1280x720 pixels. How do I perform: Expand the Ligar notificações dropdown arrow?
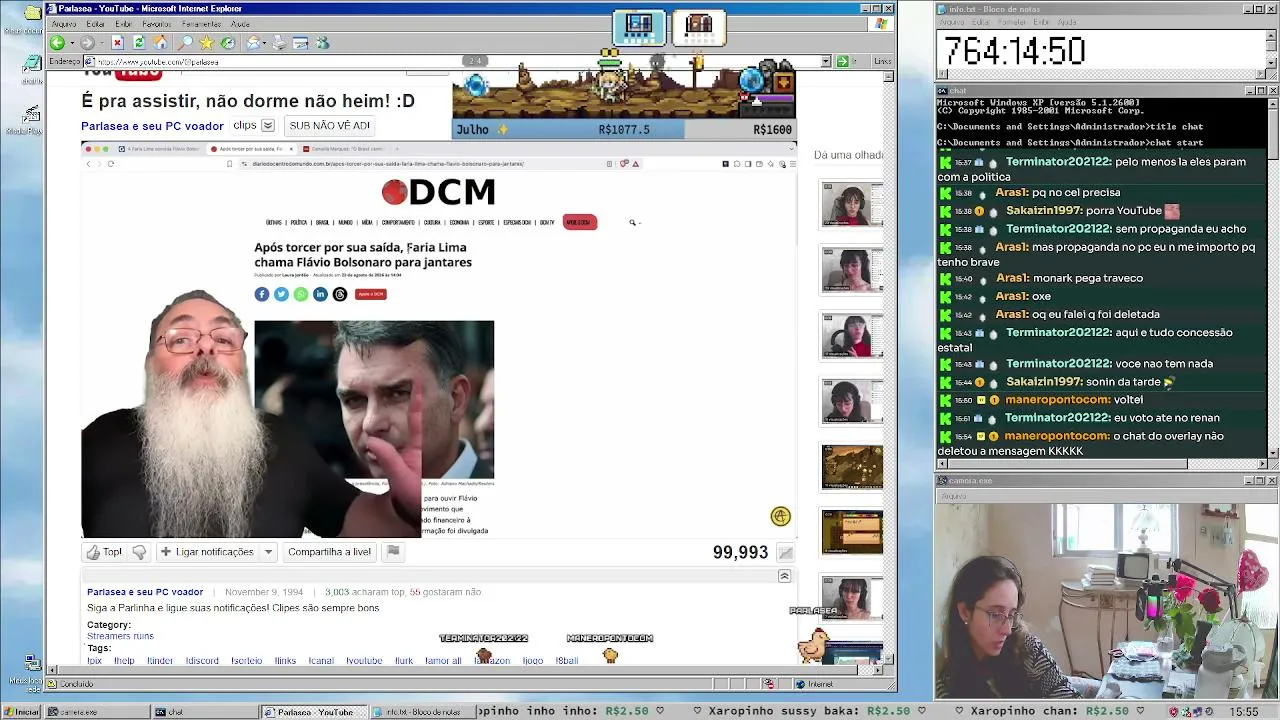pos(268,552)
